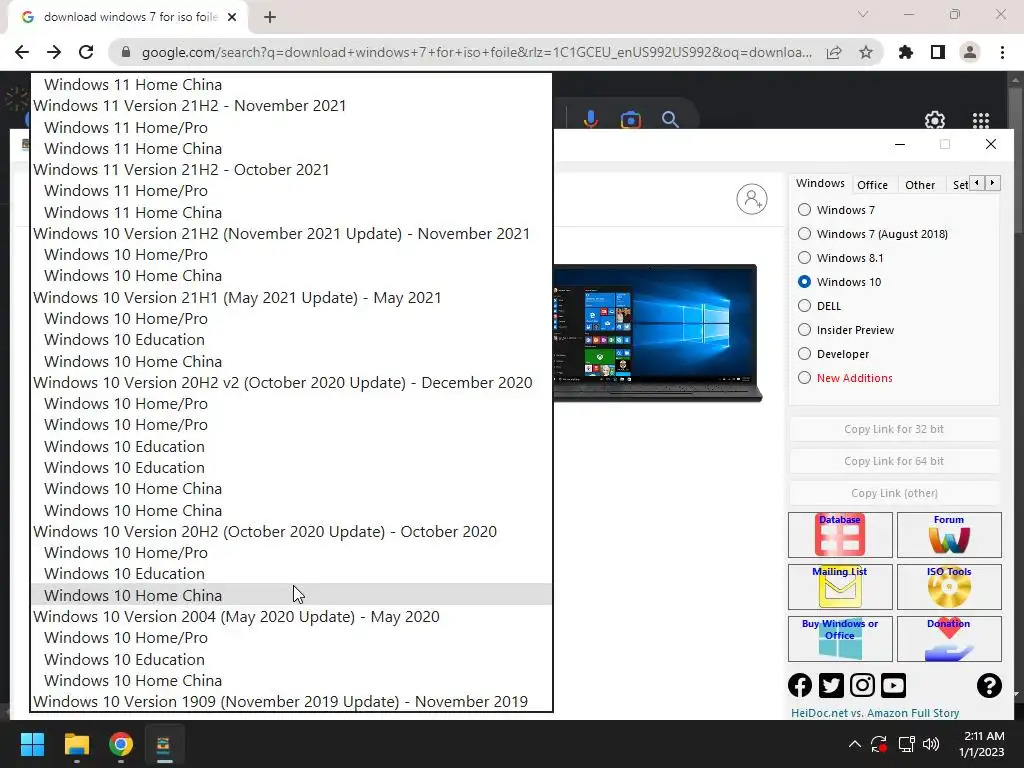The width and height of the screenshot is (1024, 768).
Task: Switch to the Set tab
Action: point(960,185)
